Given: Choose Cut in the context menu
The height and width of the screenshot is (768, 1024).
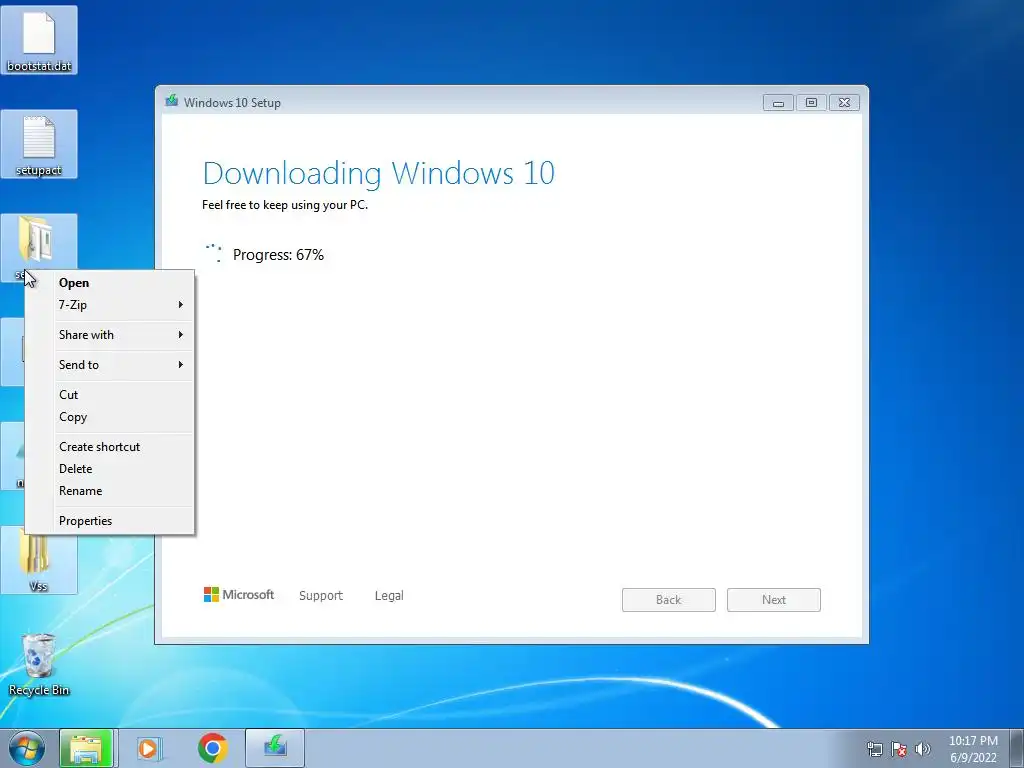Looking at the screenshot, I should pyautogui.click(x=109, y=395).
